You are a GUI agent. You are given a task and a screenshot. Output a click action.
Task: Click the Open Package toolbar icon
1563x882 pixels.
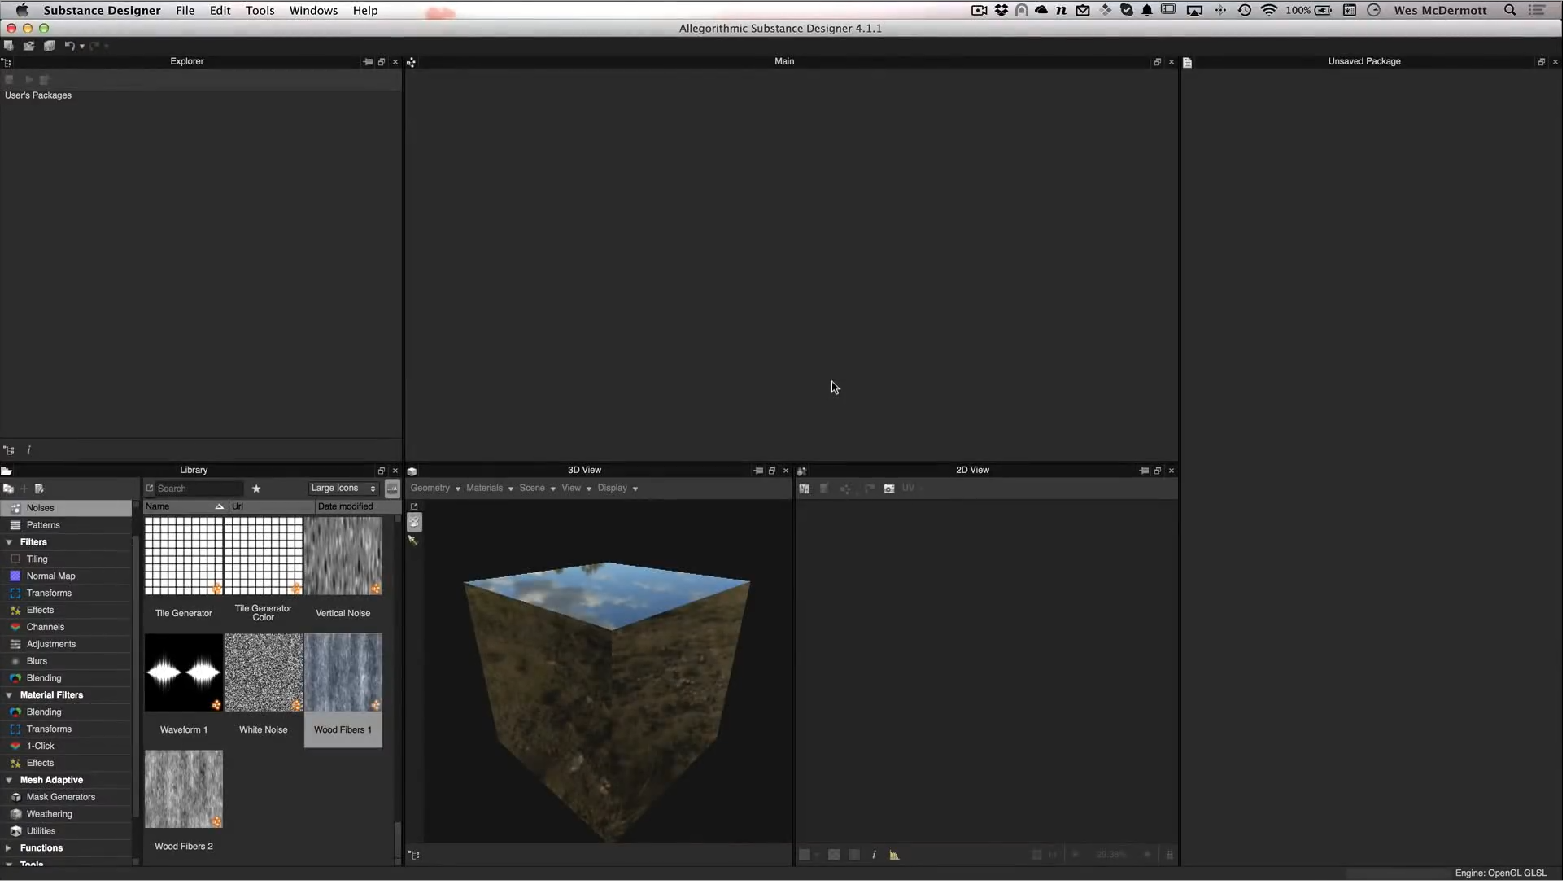(29, 46)
